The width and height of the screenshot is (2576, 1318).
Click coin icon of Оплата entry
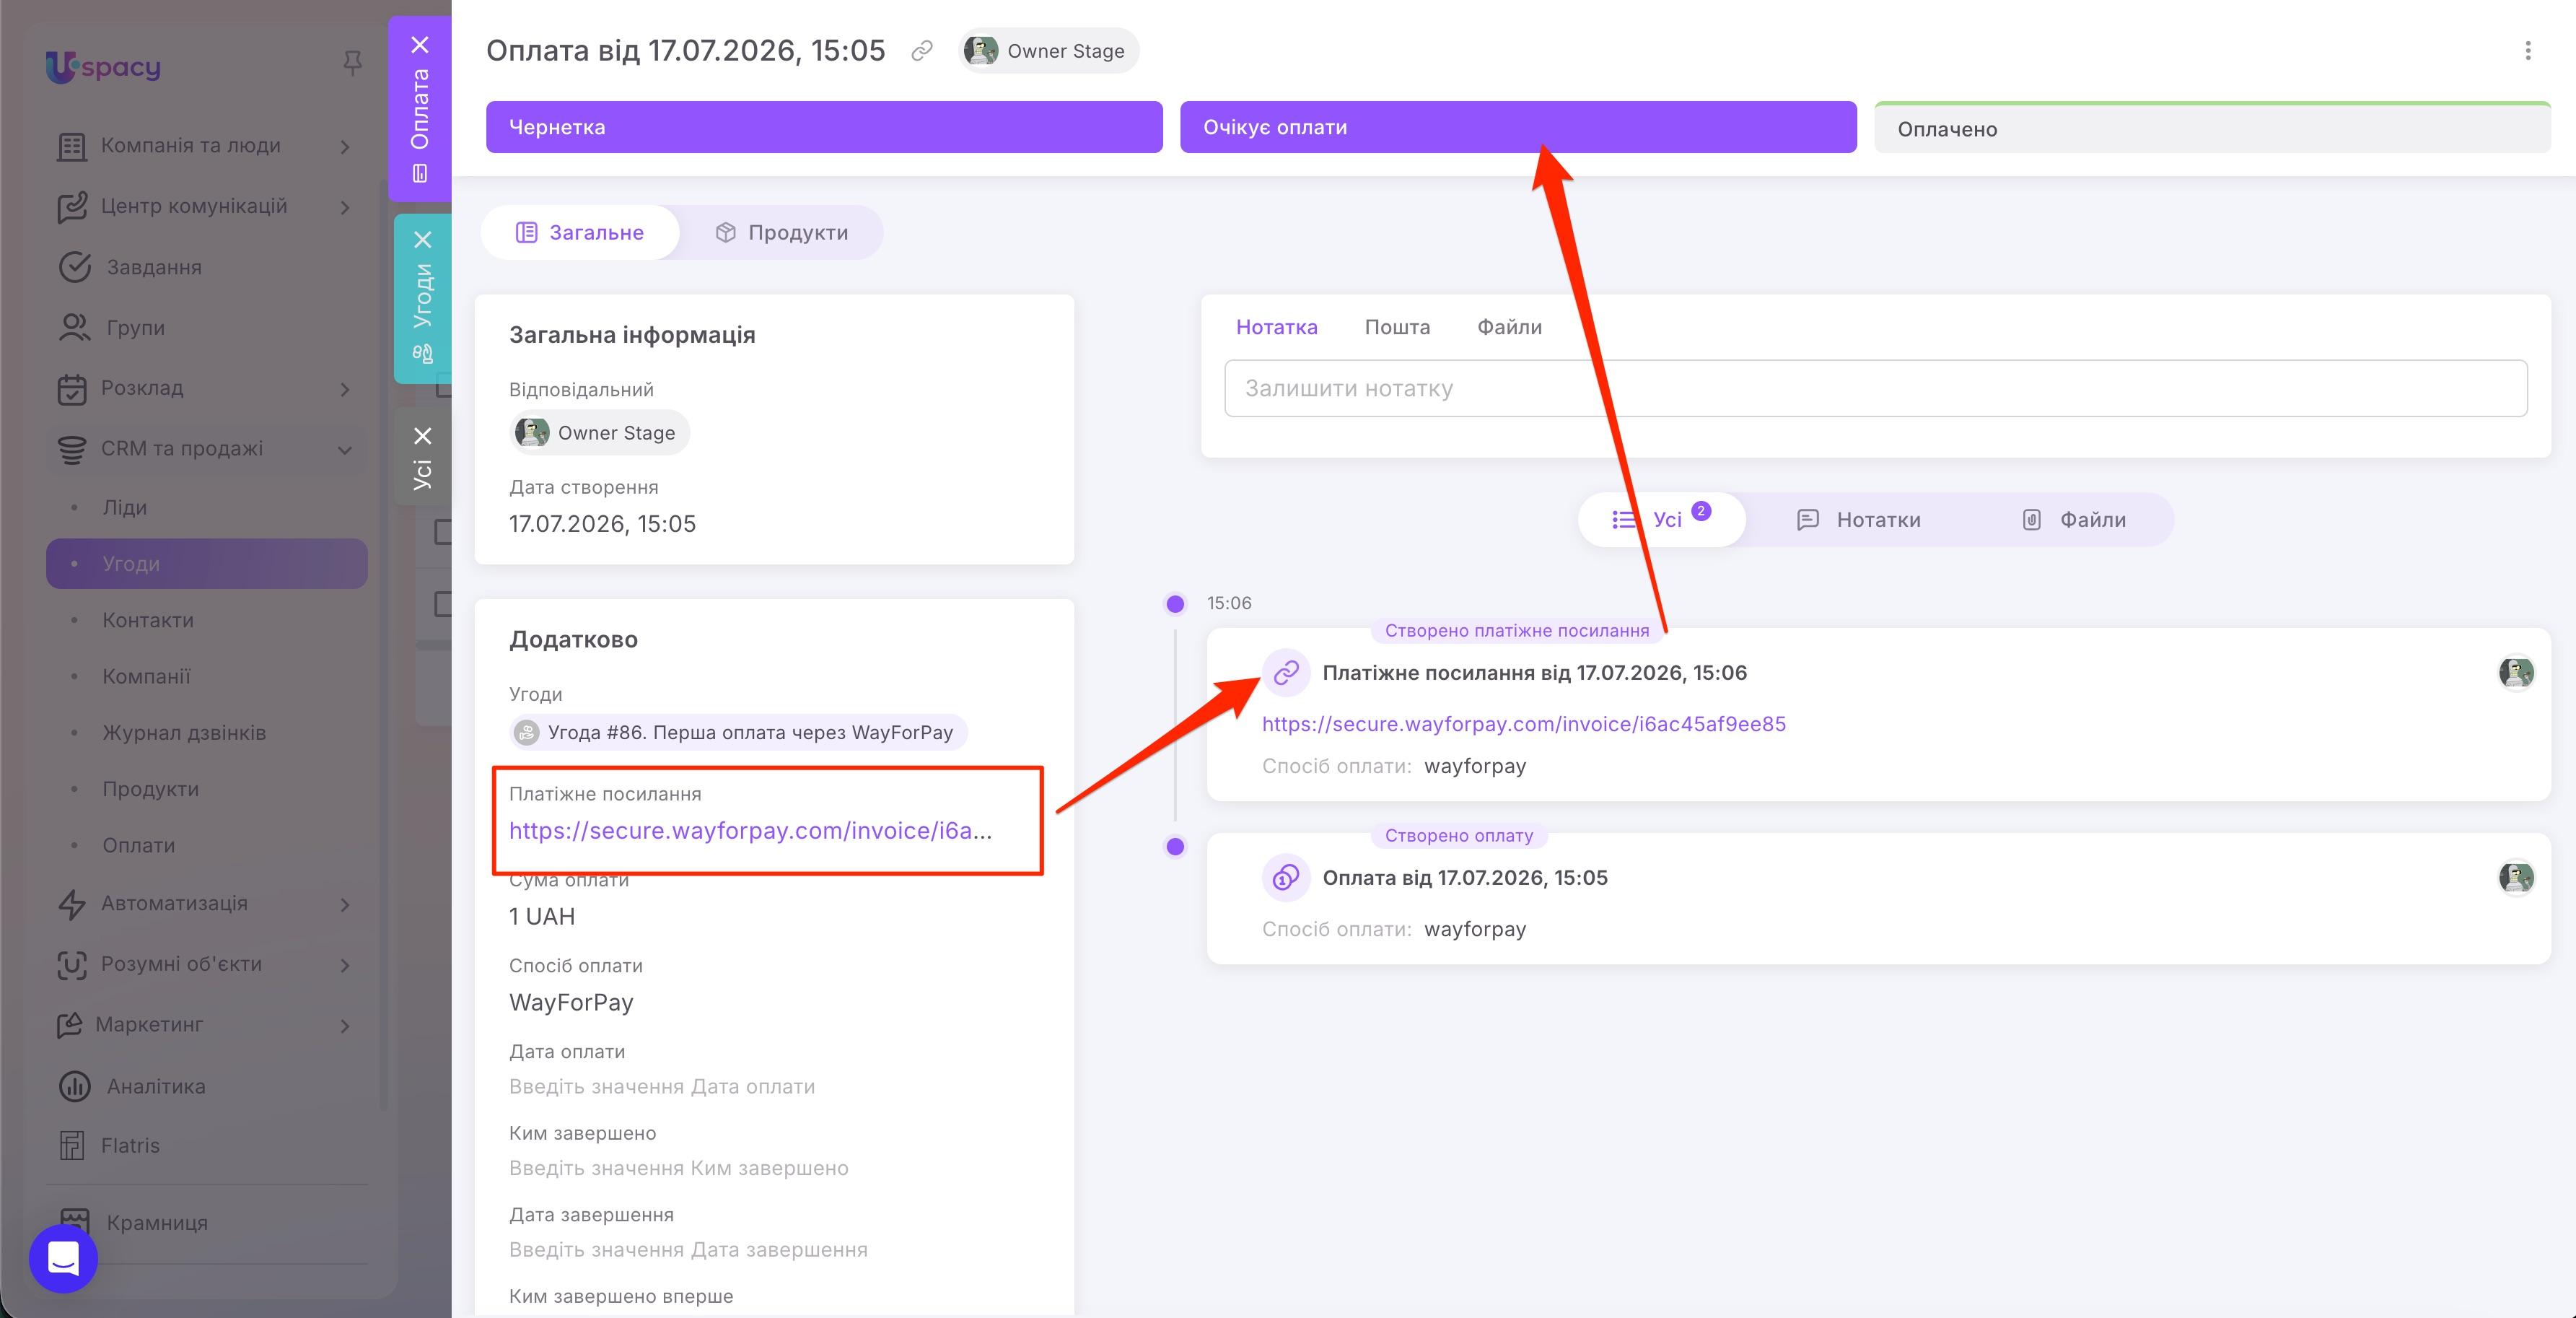pyautogui.click(x=1286, y=877)
